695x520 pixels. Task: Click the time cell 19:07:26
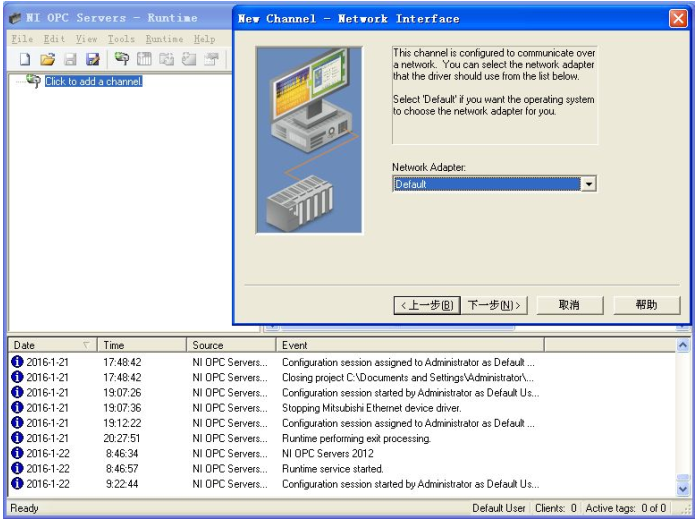[122, 393]
